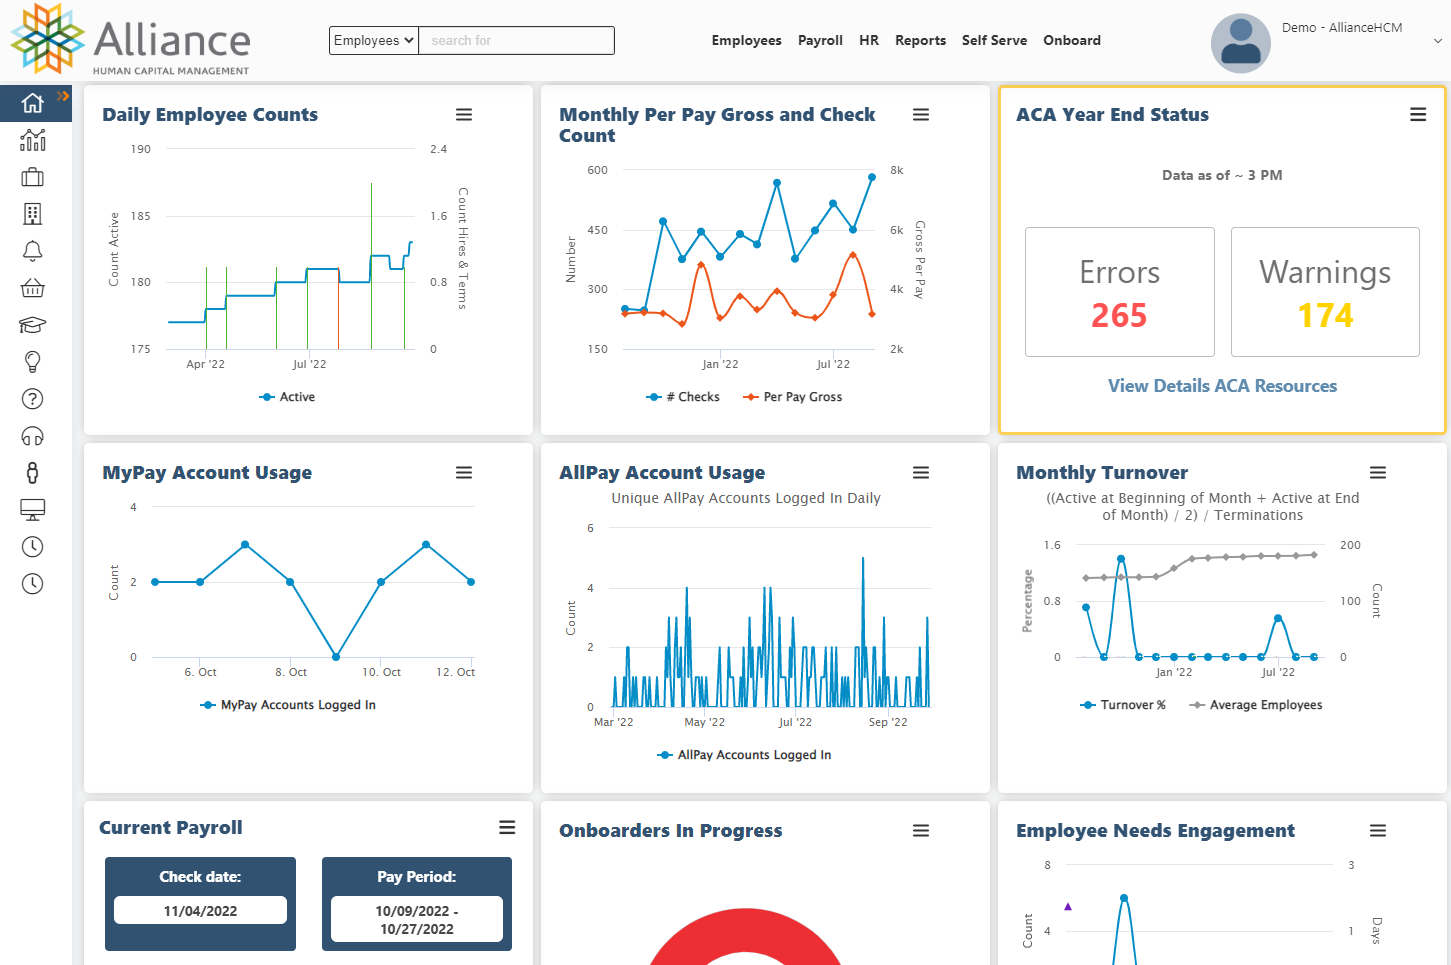Image resolution: width=1451 pixels, height=965 pixels.
Task: Open the user account dropdown arrow
Action: 1437,41
